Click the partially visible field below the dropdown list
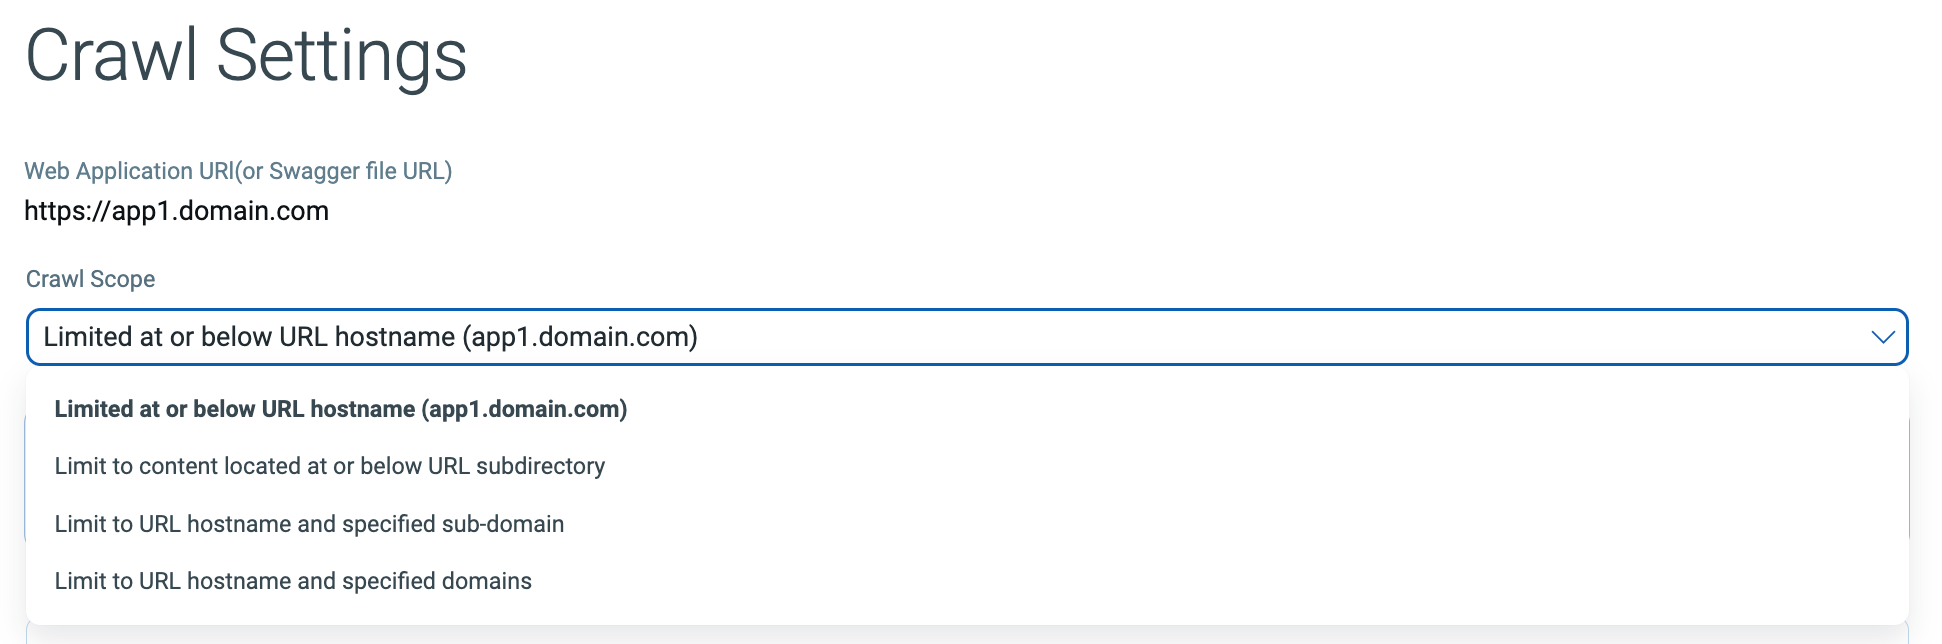The width and height of the screenshot is (1942, 644). coord(966,635)
